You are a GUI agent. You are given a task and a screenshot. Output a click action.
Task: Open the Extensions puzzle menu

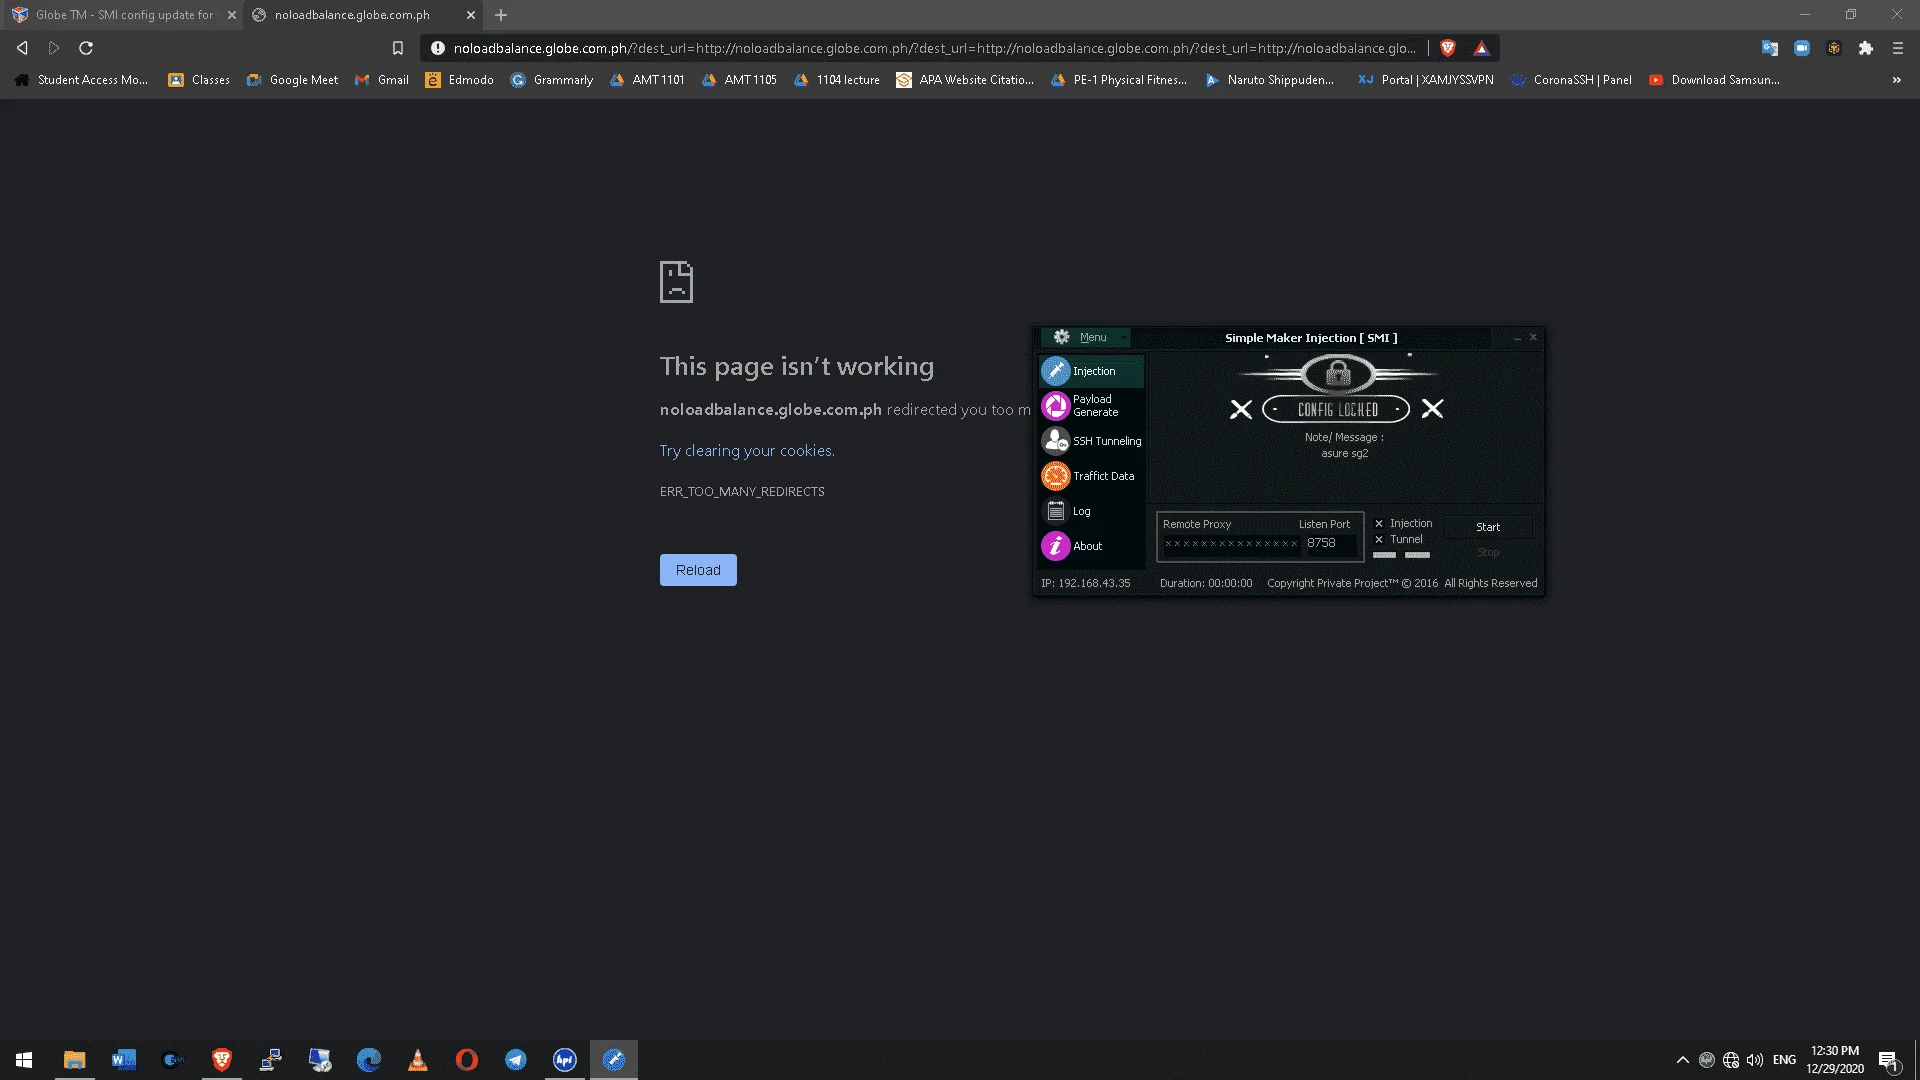(1865, 48)
